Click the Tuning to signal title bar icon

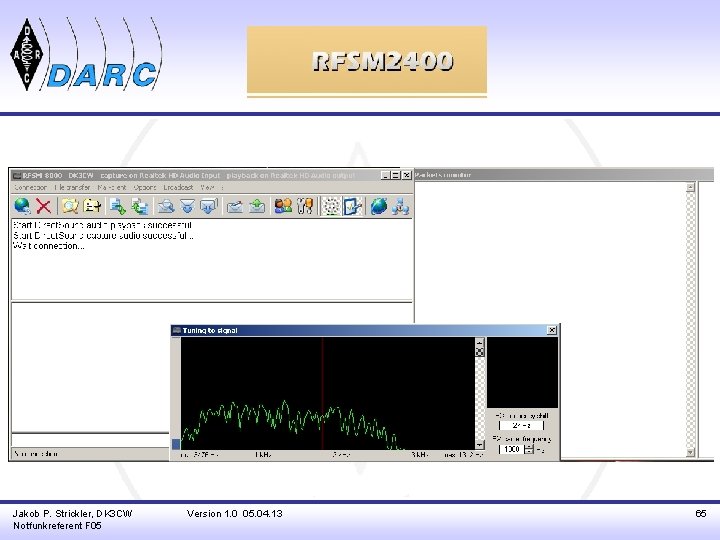(x=176, y=330)
